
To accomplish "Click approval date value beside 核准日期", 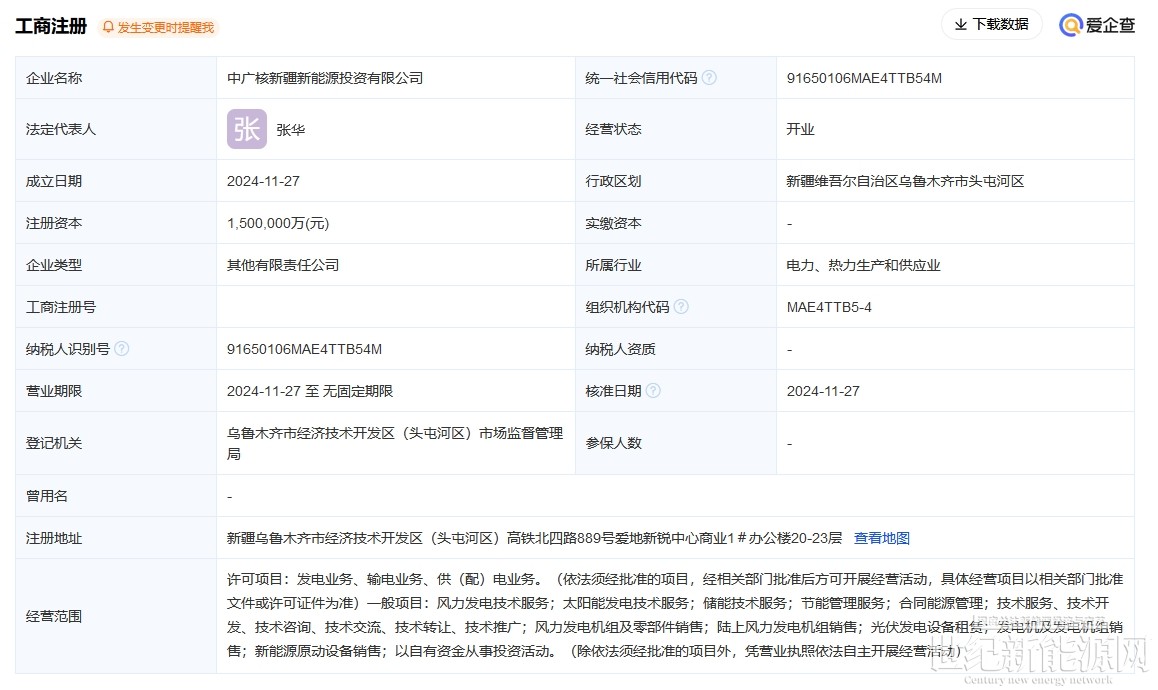I will click(x=823, y=391).
